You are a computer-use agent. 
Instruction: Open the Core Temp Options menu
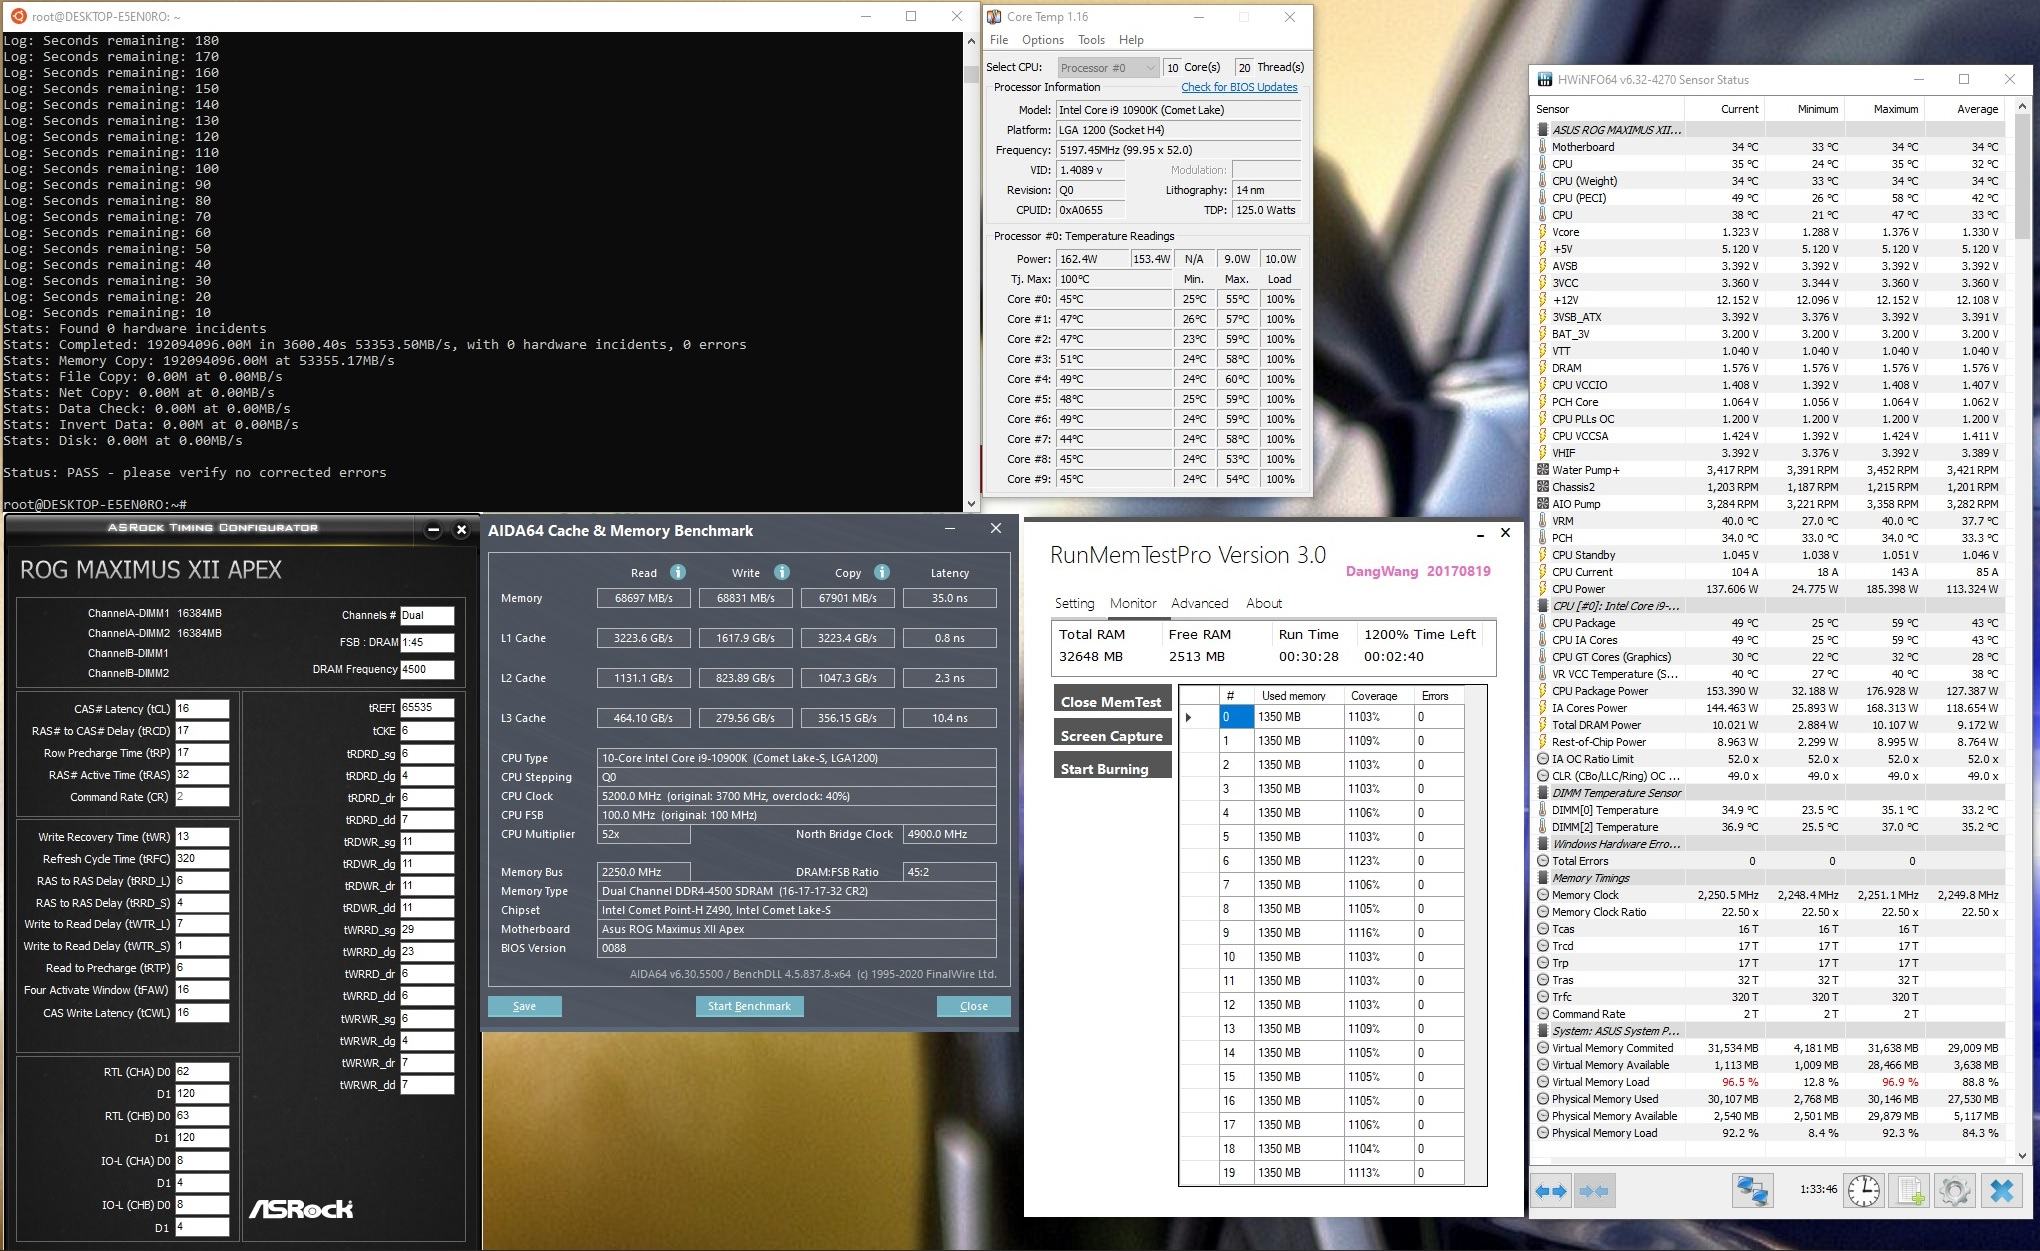tap(1042, 40)
